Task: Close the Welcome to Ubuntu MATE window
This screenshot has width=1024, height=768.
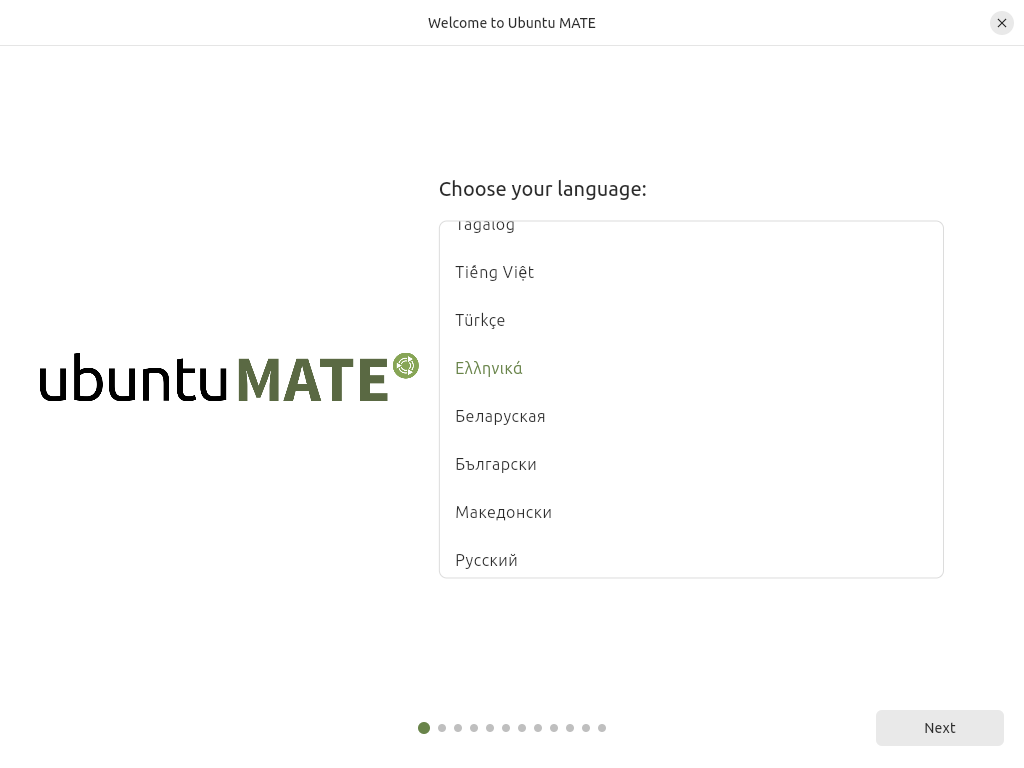Action: tap(1001, 23)
